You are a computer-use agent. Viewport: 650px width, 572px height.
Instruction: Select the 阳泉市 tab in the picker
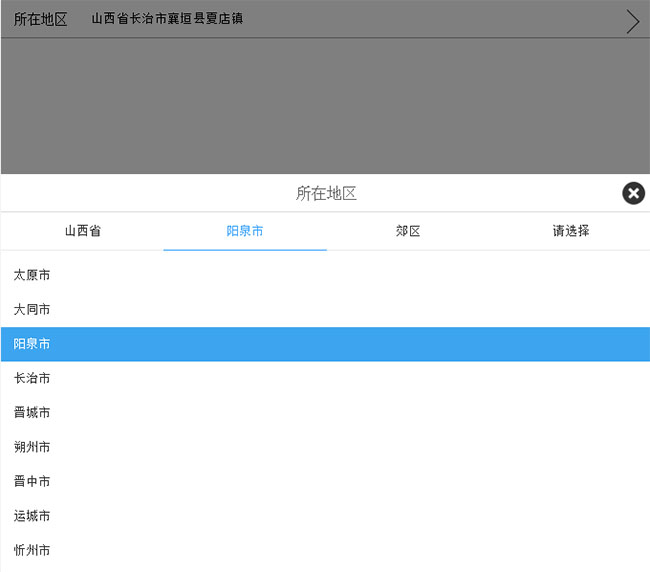pyautogui.click(x=245, y=231)
